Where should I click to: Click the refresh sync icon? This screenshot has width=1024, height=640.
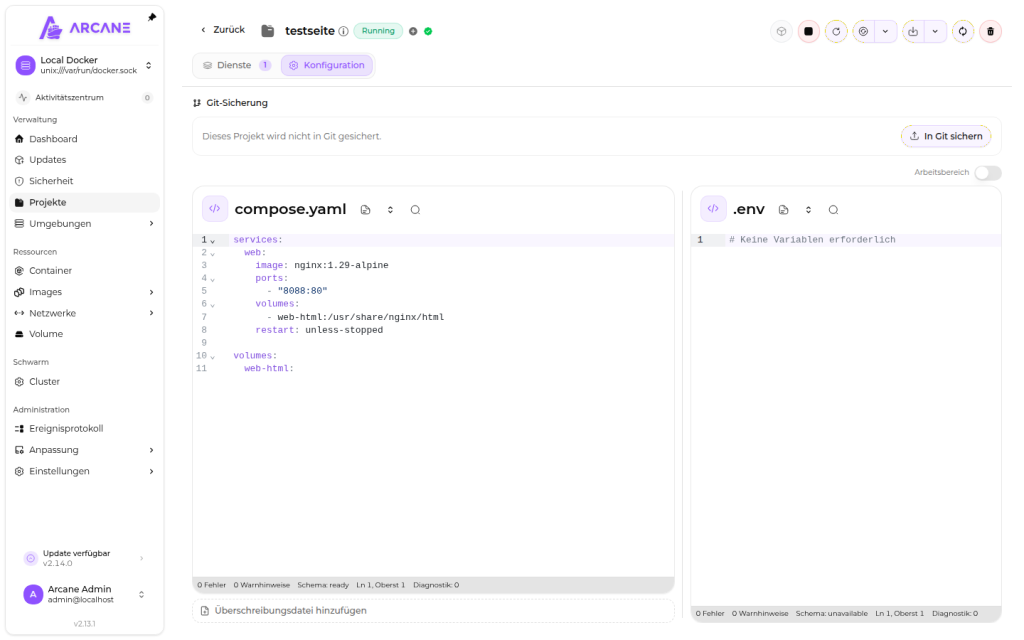(963, 31)
